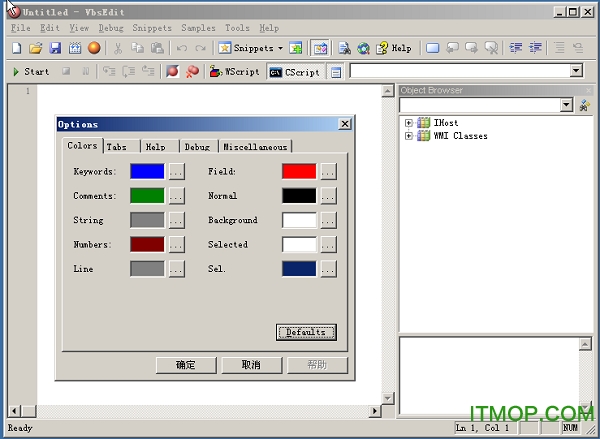The height and width of the screenshot is (439, 600).
Task: Click the add snippet icon with green plus
Action: pos(295,48)
